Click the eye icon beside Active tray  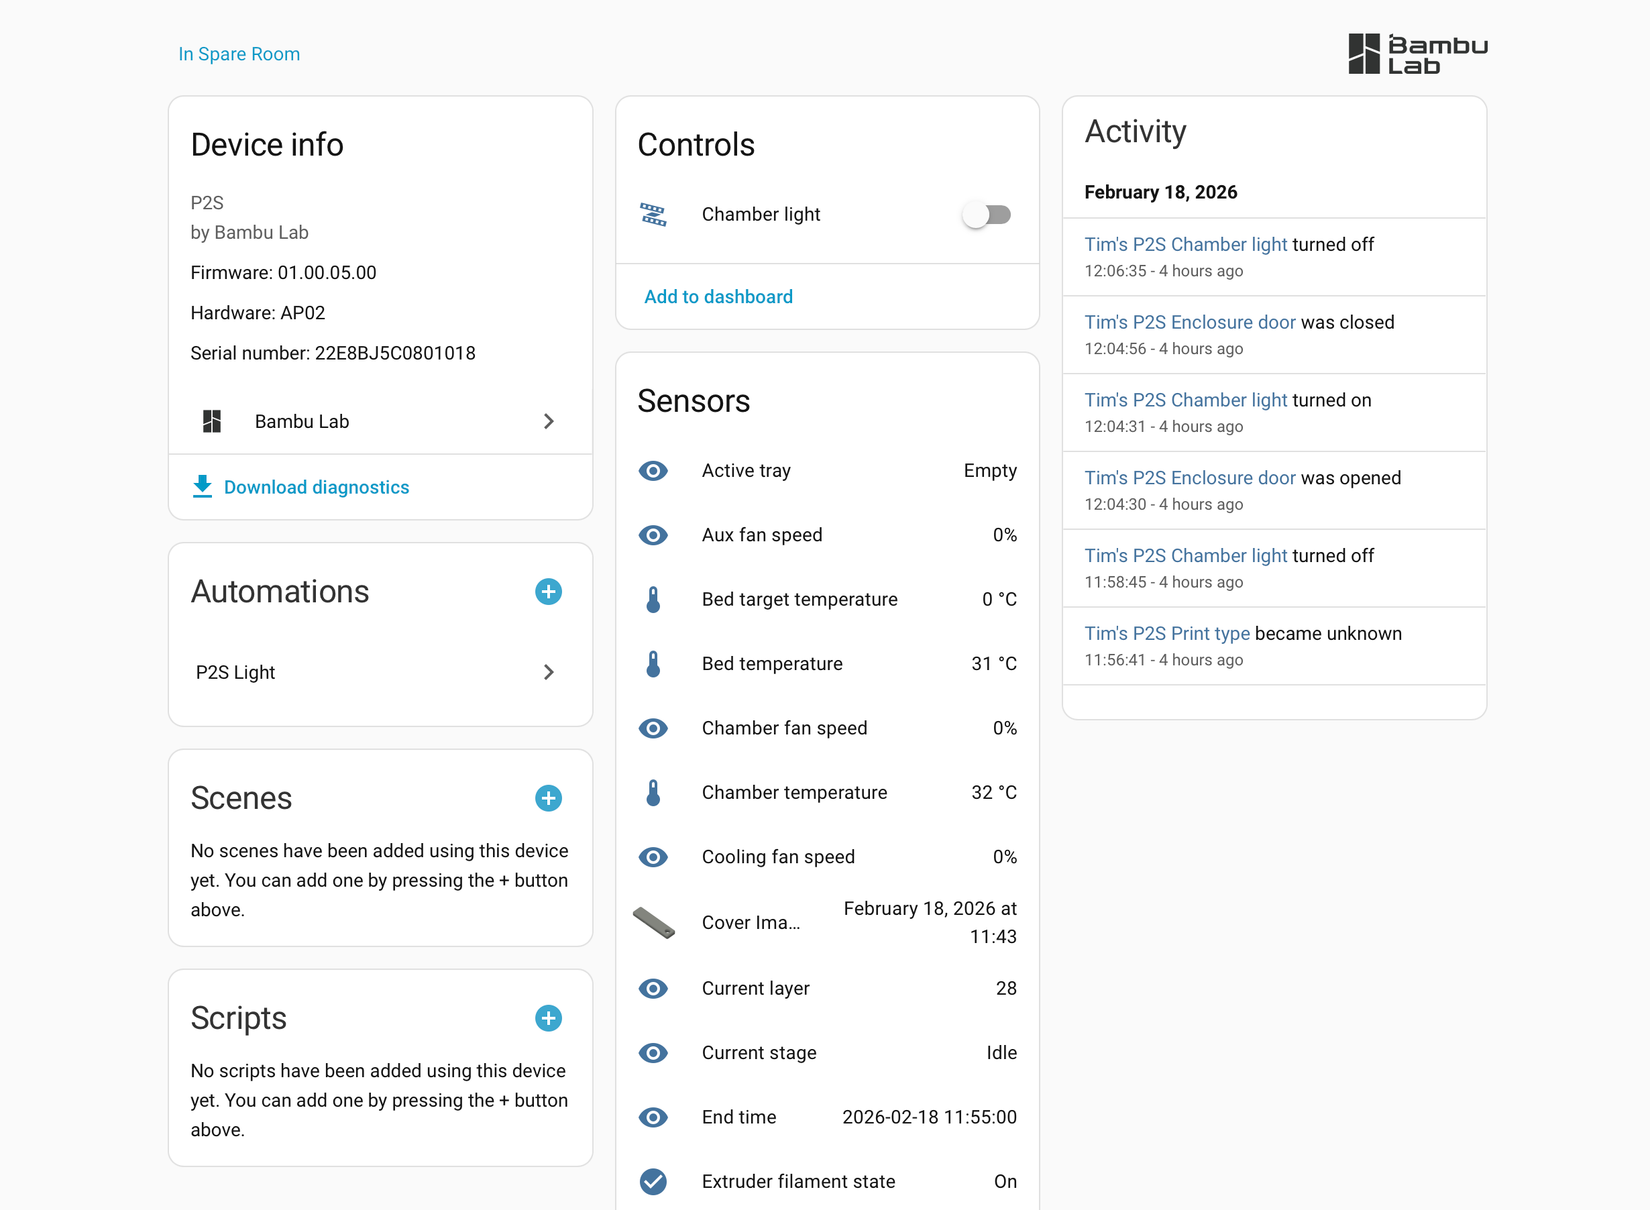coord(653,471)
